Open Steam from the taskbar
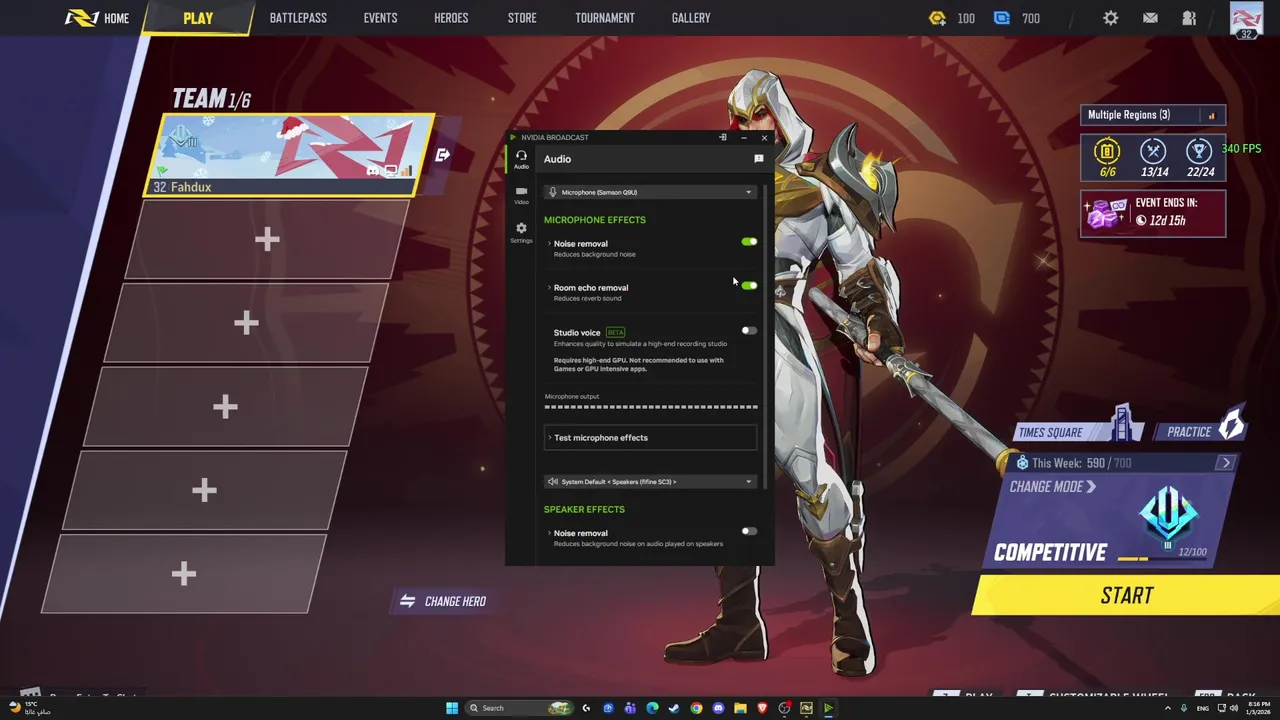The width and height of the screenshot is (1280, 720). click(674, 708)
